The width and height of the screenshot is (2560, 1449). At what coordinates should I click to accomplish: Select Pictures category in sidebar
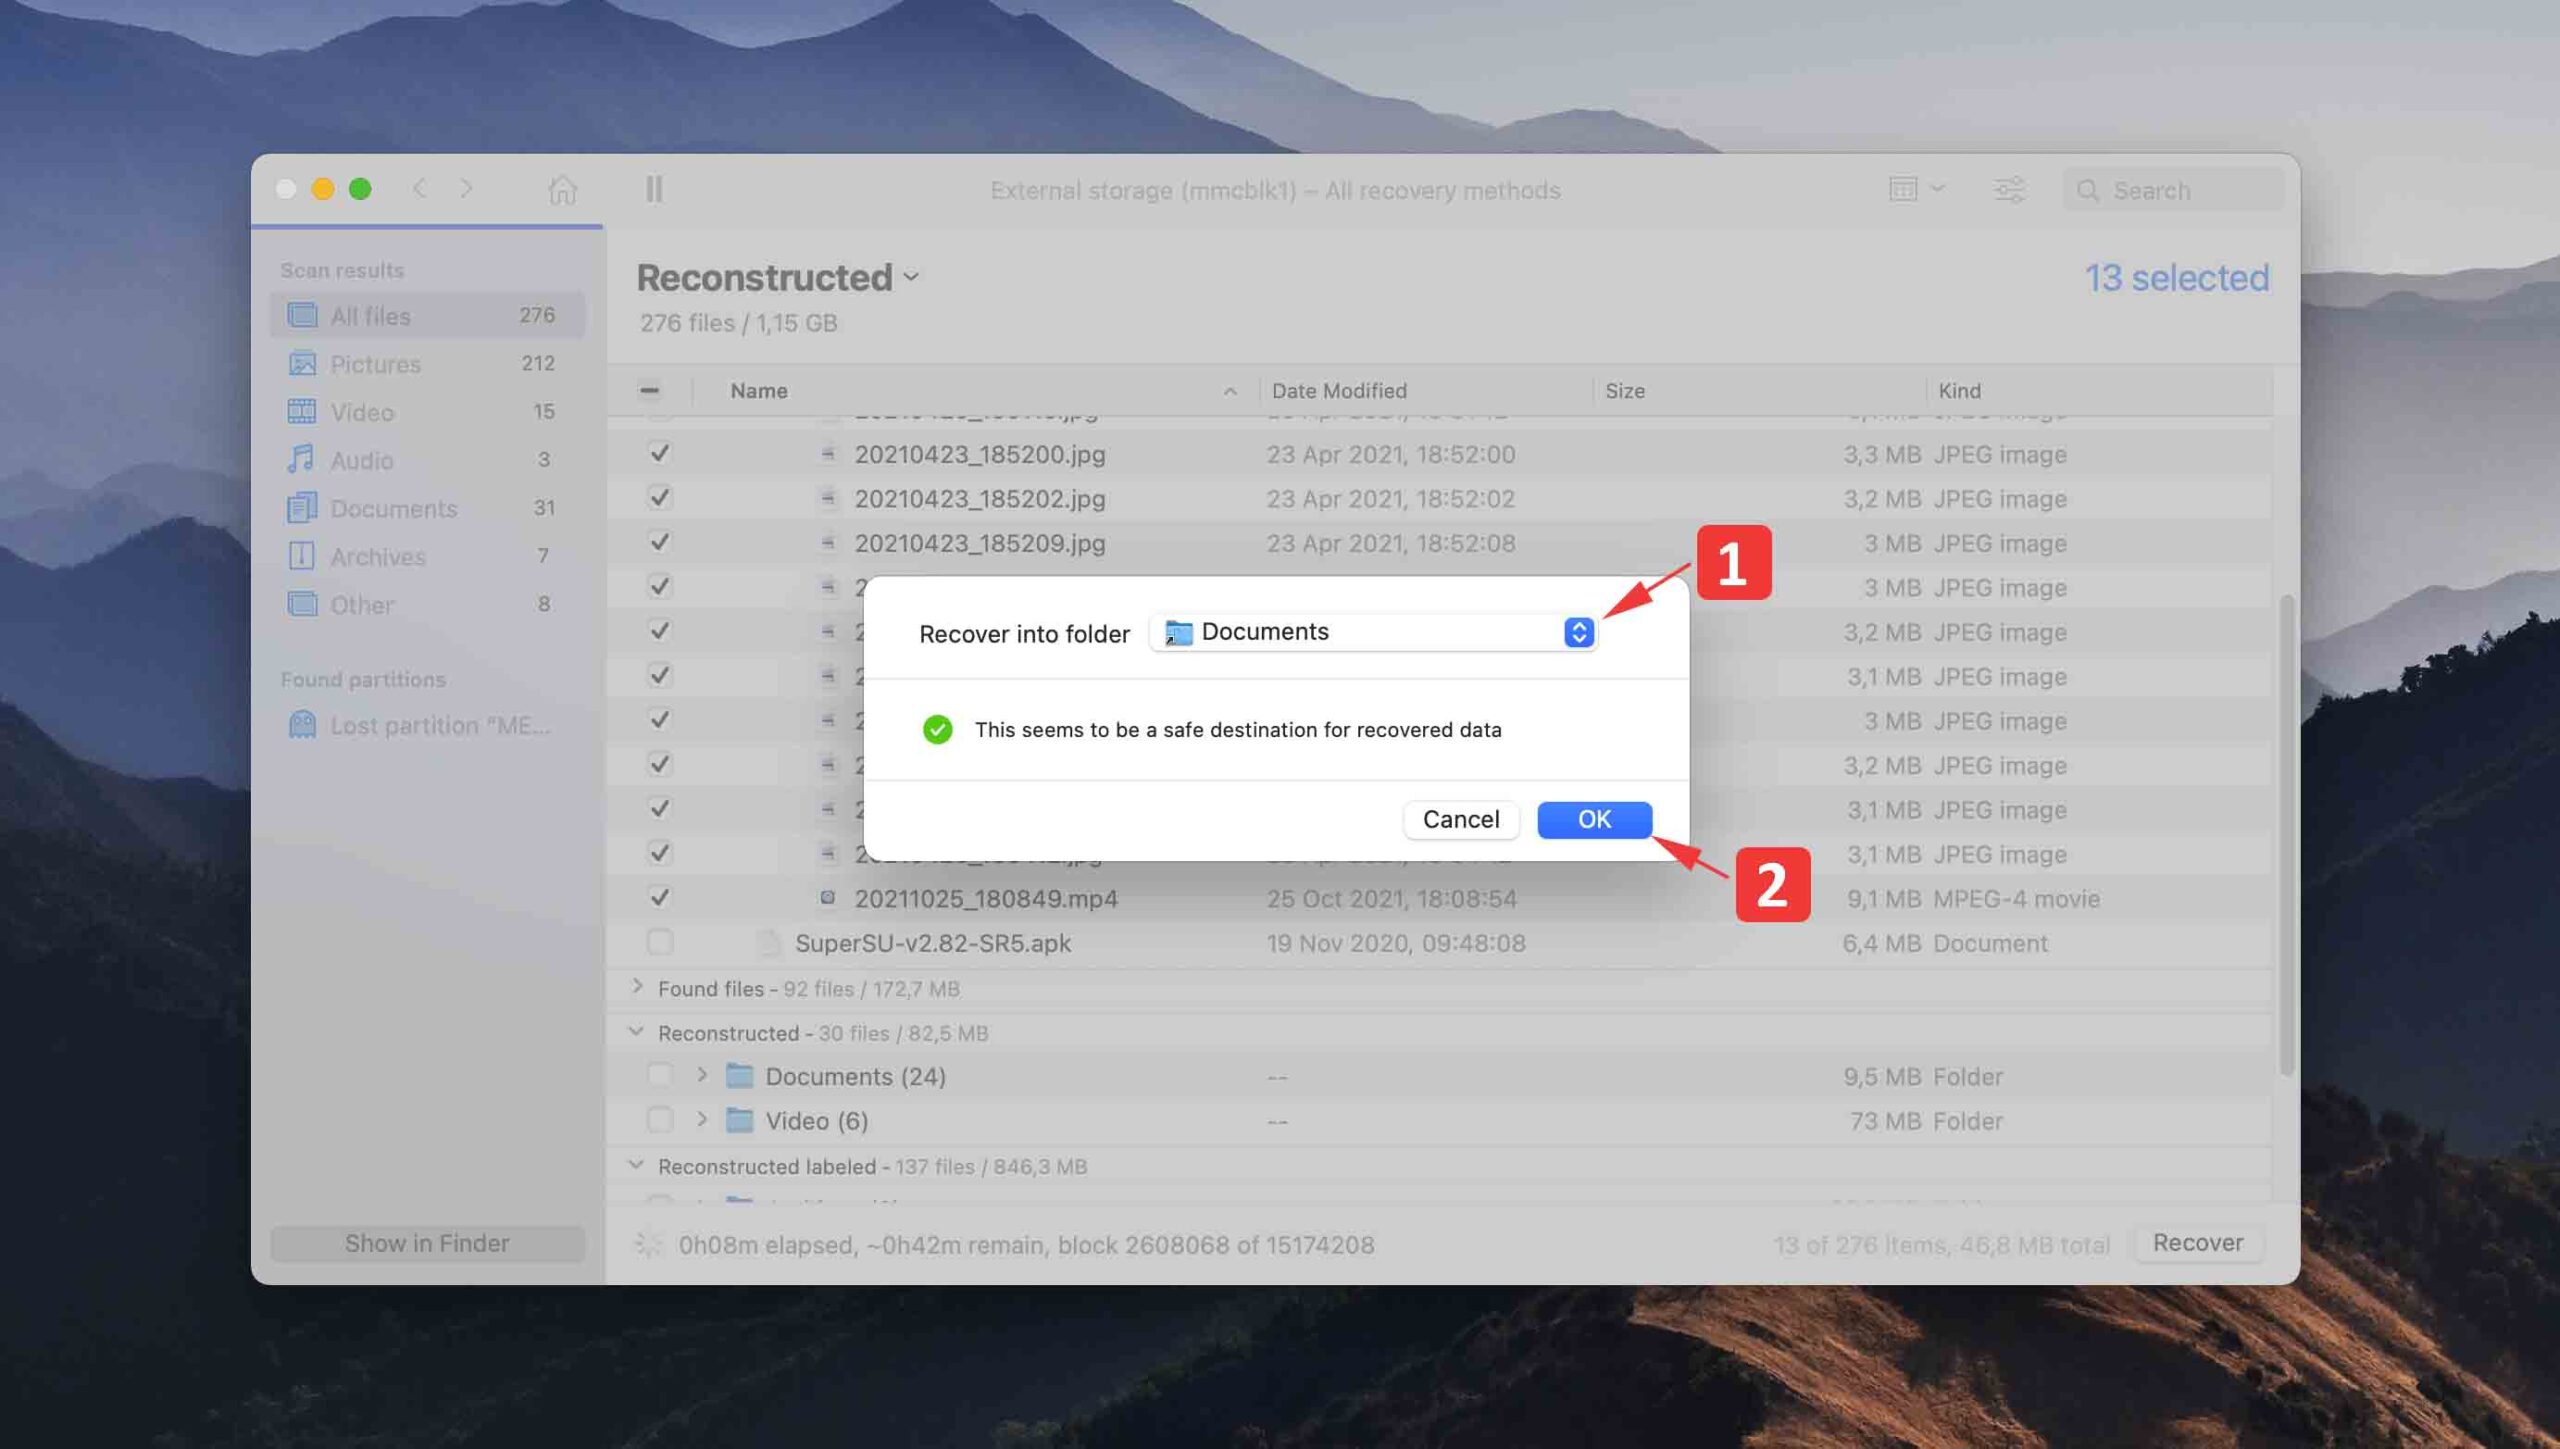pos(375,364)
